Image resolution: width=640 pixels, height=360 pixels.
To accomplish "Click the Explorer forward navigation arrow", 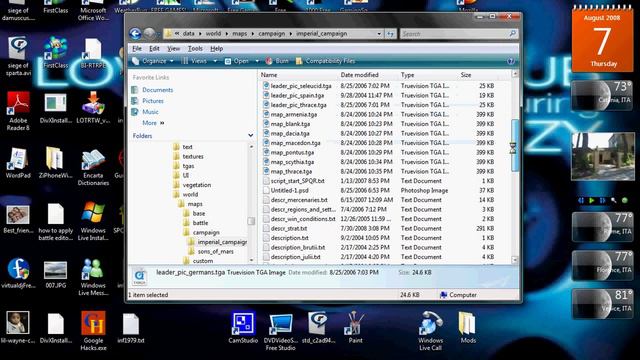I will (x=149, y=33).
